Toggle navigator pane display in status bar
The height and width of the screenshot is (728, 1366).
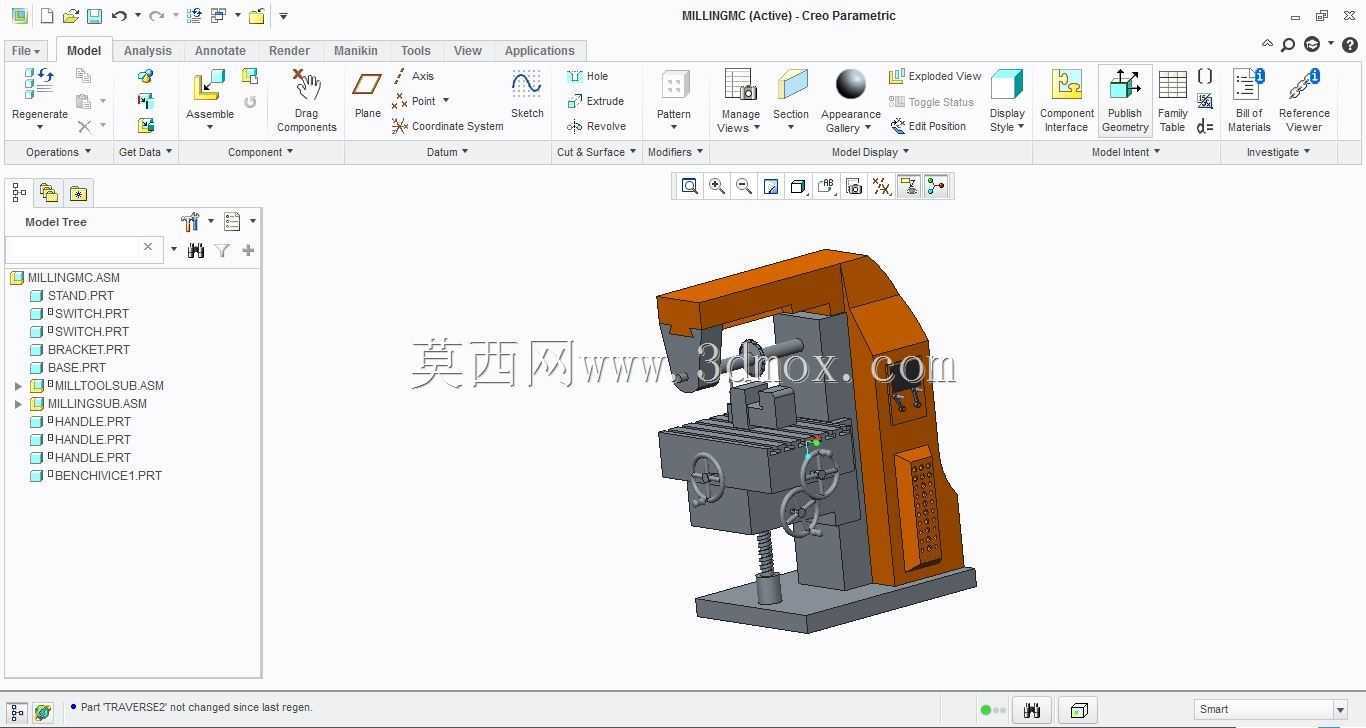click(17, 712)
